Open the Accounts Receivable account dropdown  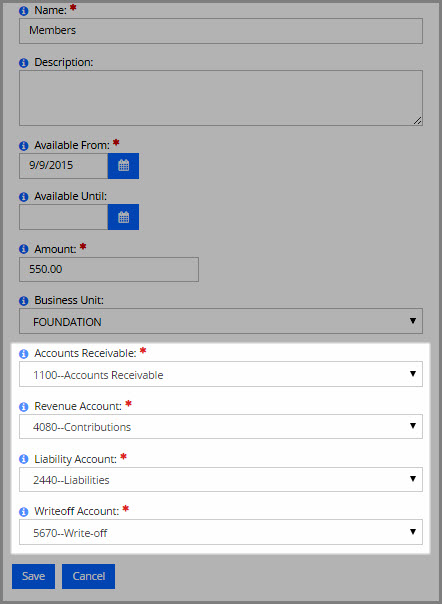pyautogui.click(x=221, y=374)
